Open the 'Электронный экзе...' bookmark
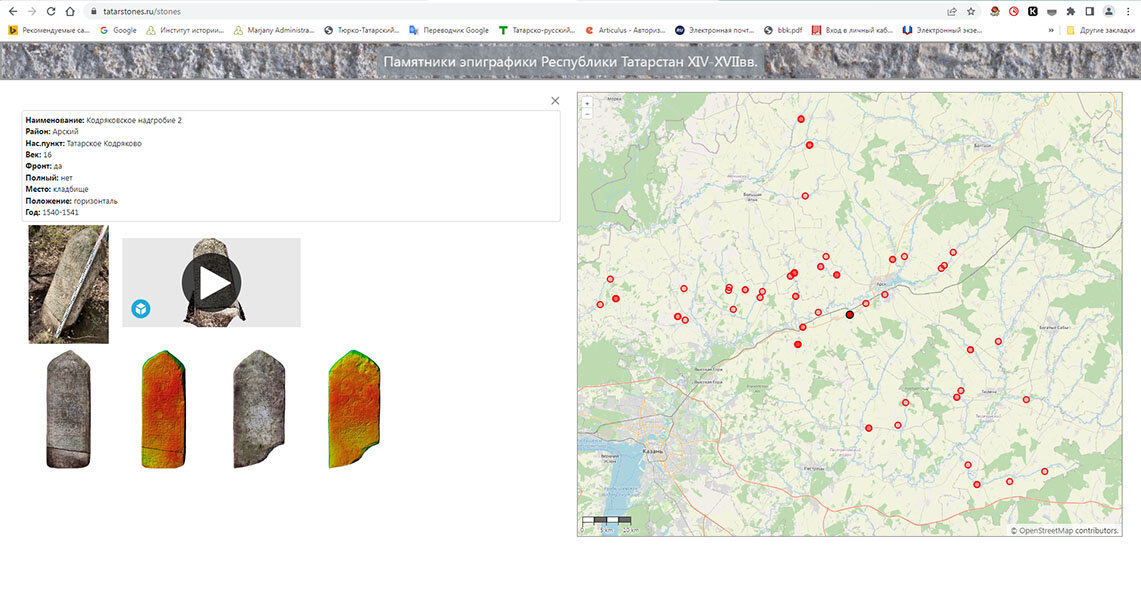 [942, 31]
